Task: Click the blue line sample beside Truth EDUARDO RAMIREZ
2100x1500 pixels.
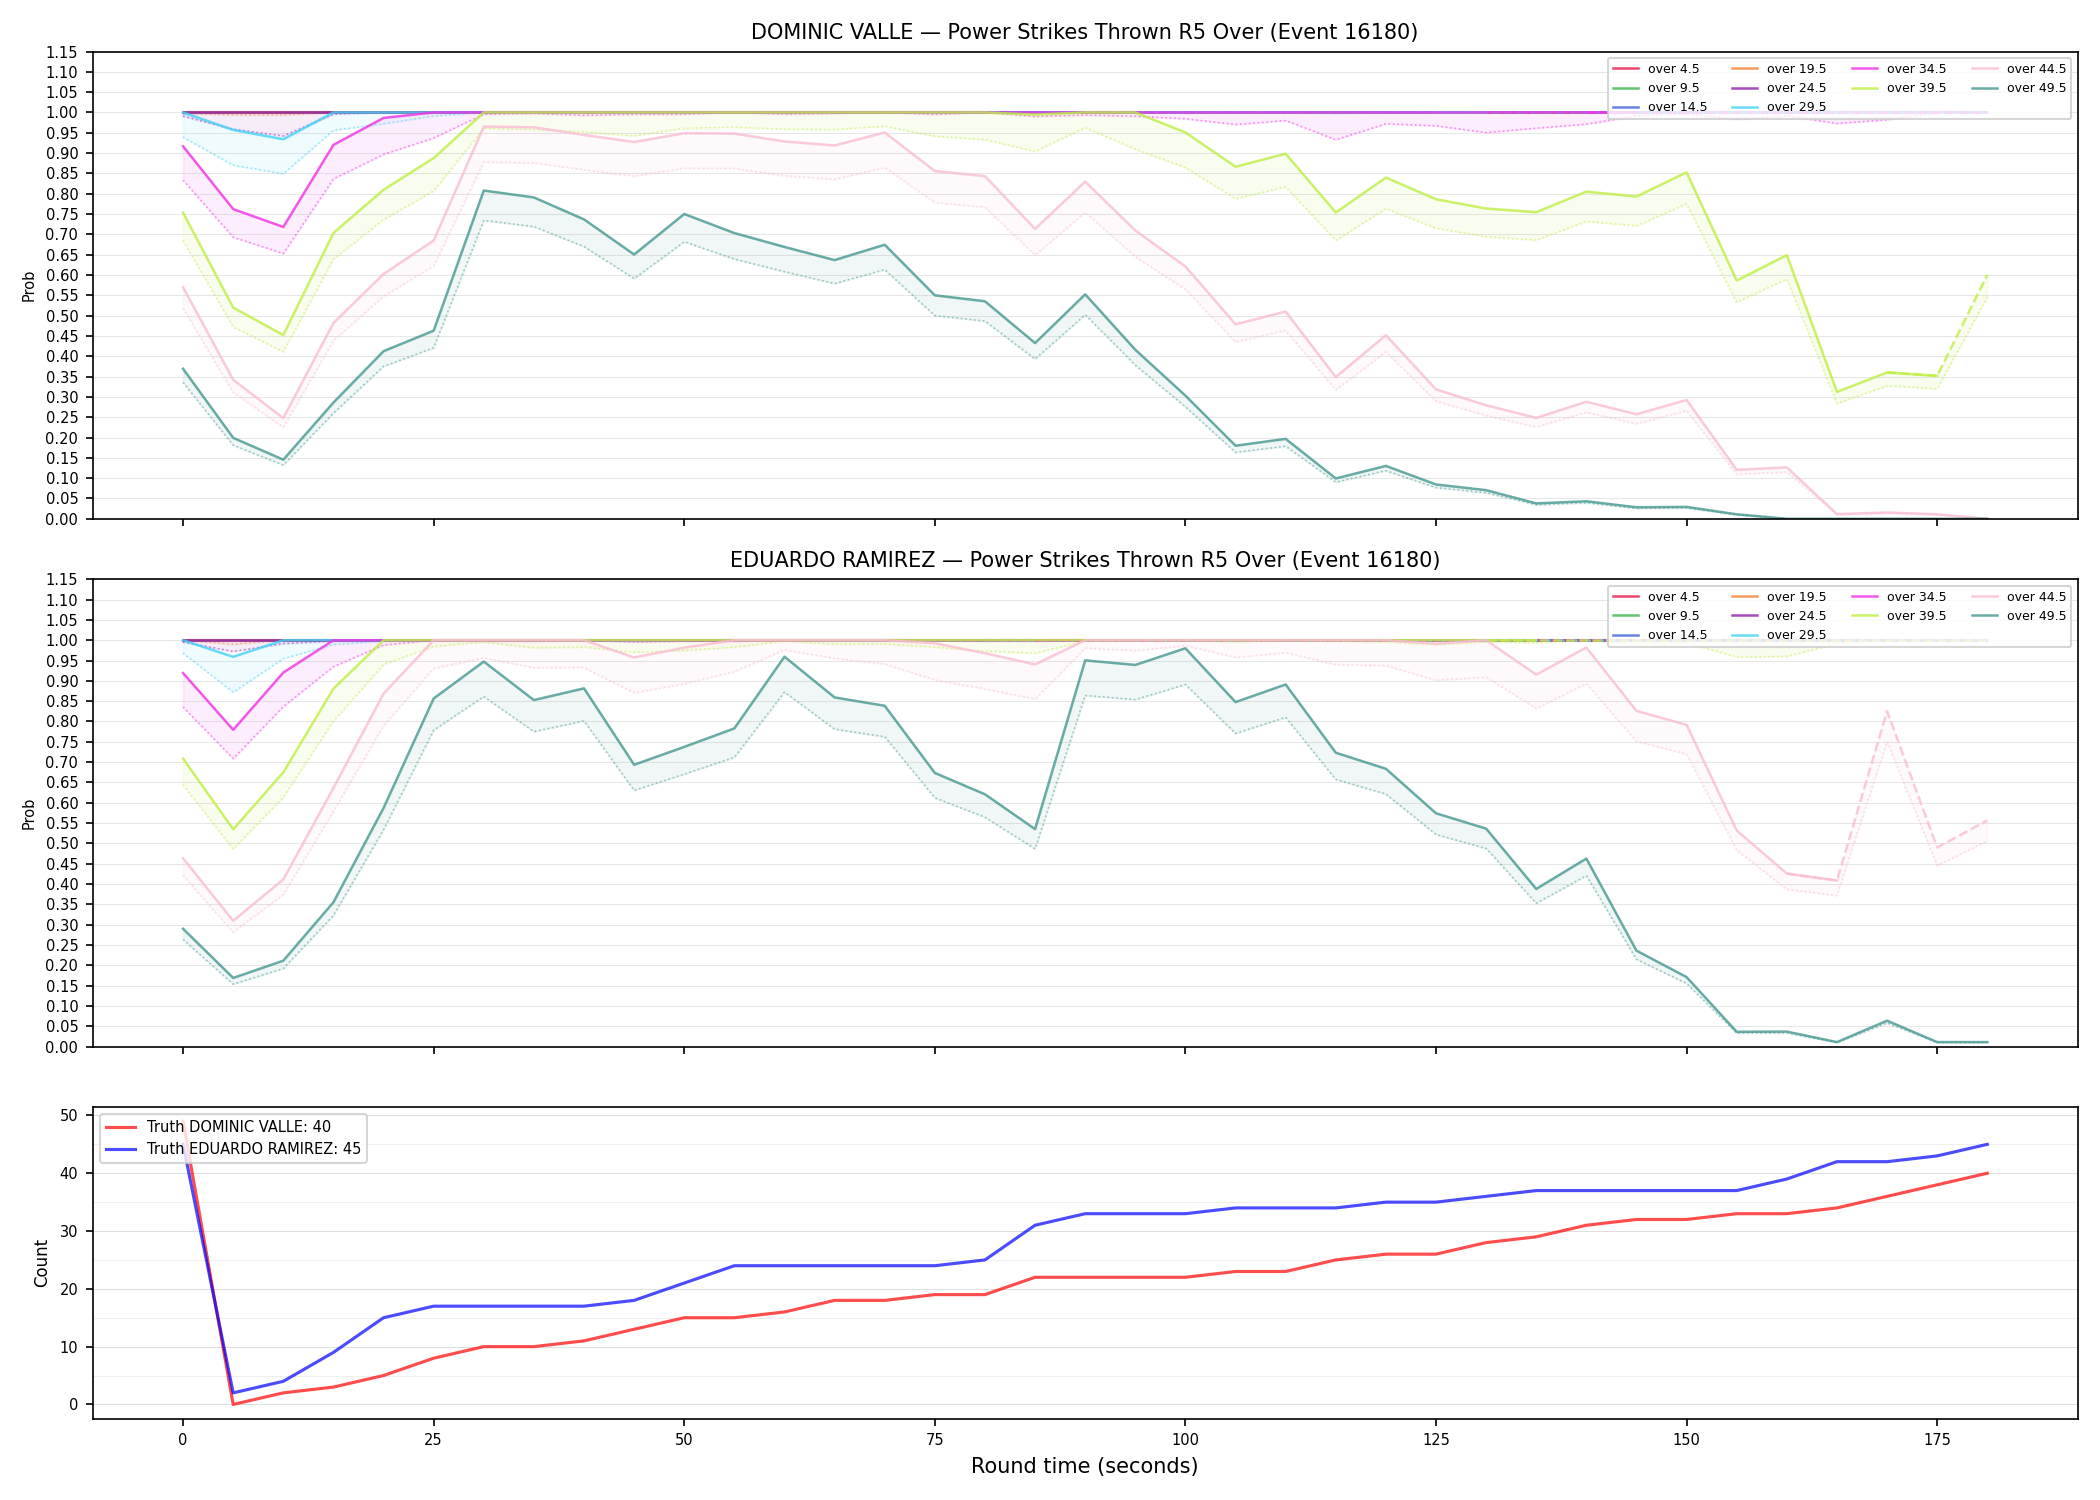Action: [x=121, y=1149]
